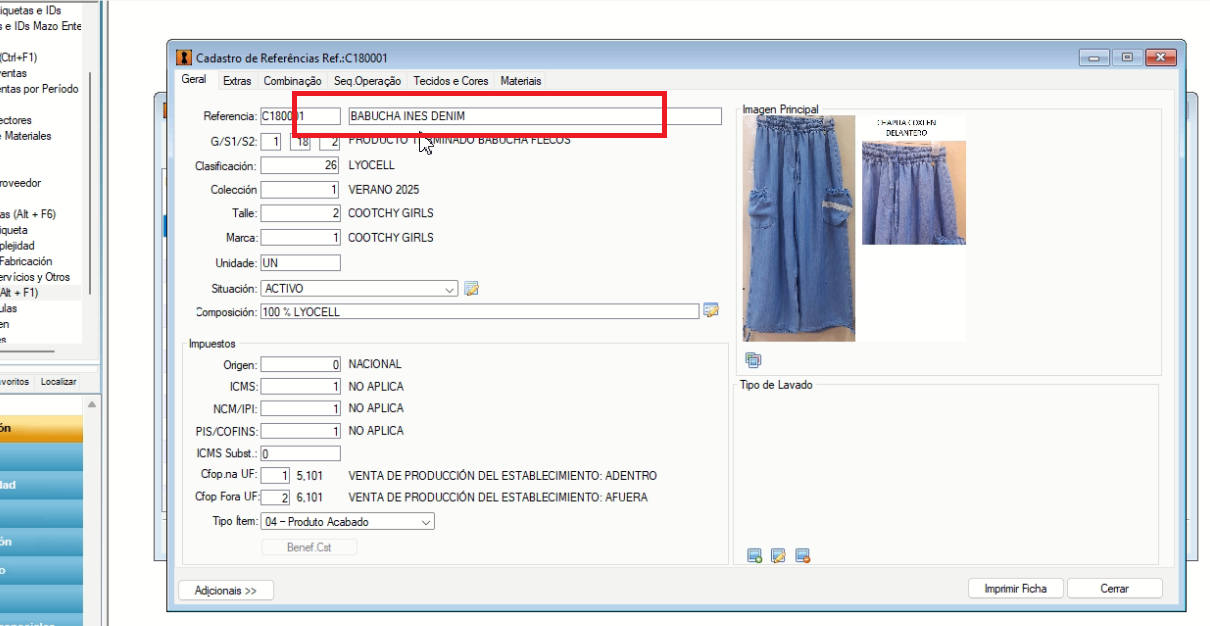Click the Talle number field

pos(300,213)
